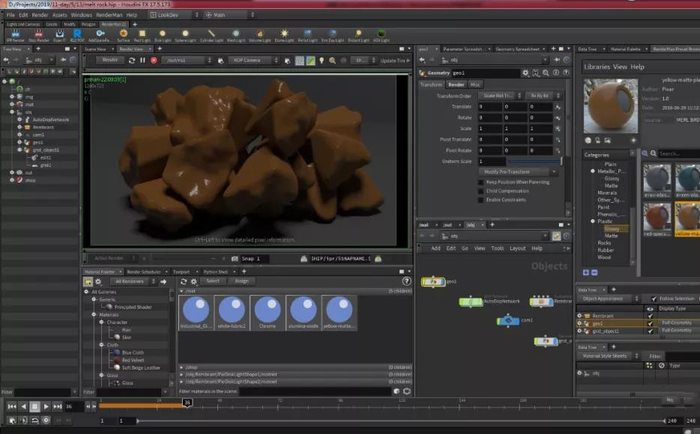Viewport: 700px width, 434px height.
Task: Collapse the /mat section in the material palette
Action: point(182,291)
